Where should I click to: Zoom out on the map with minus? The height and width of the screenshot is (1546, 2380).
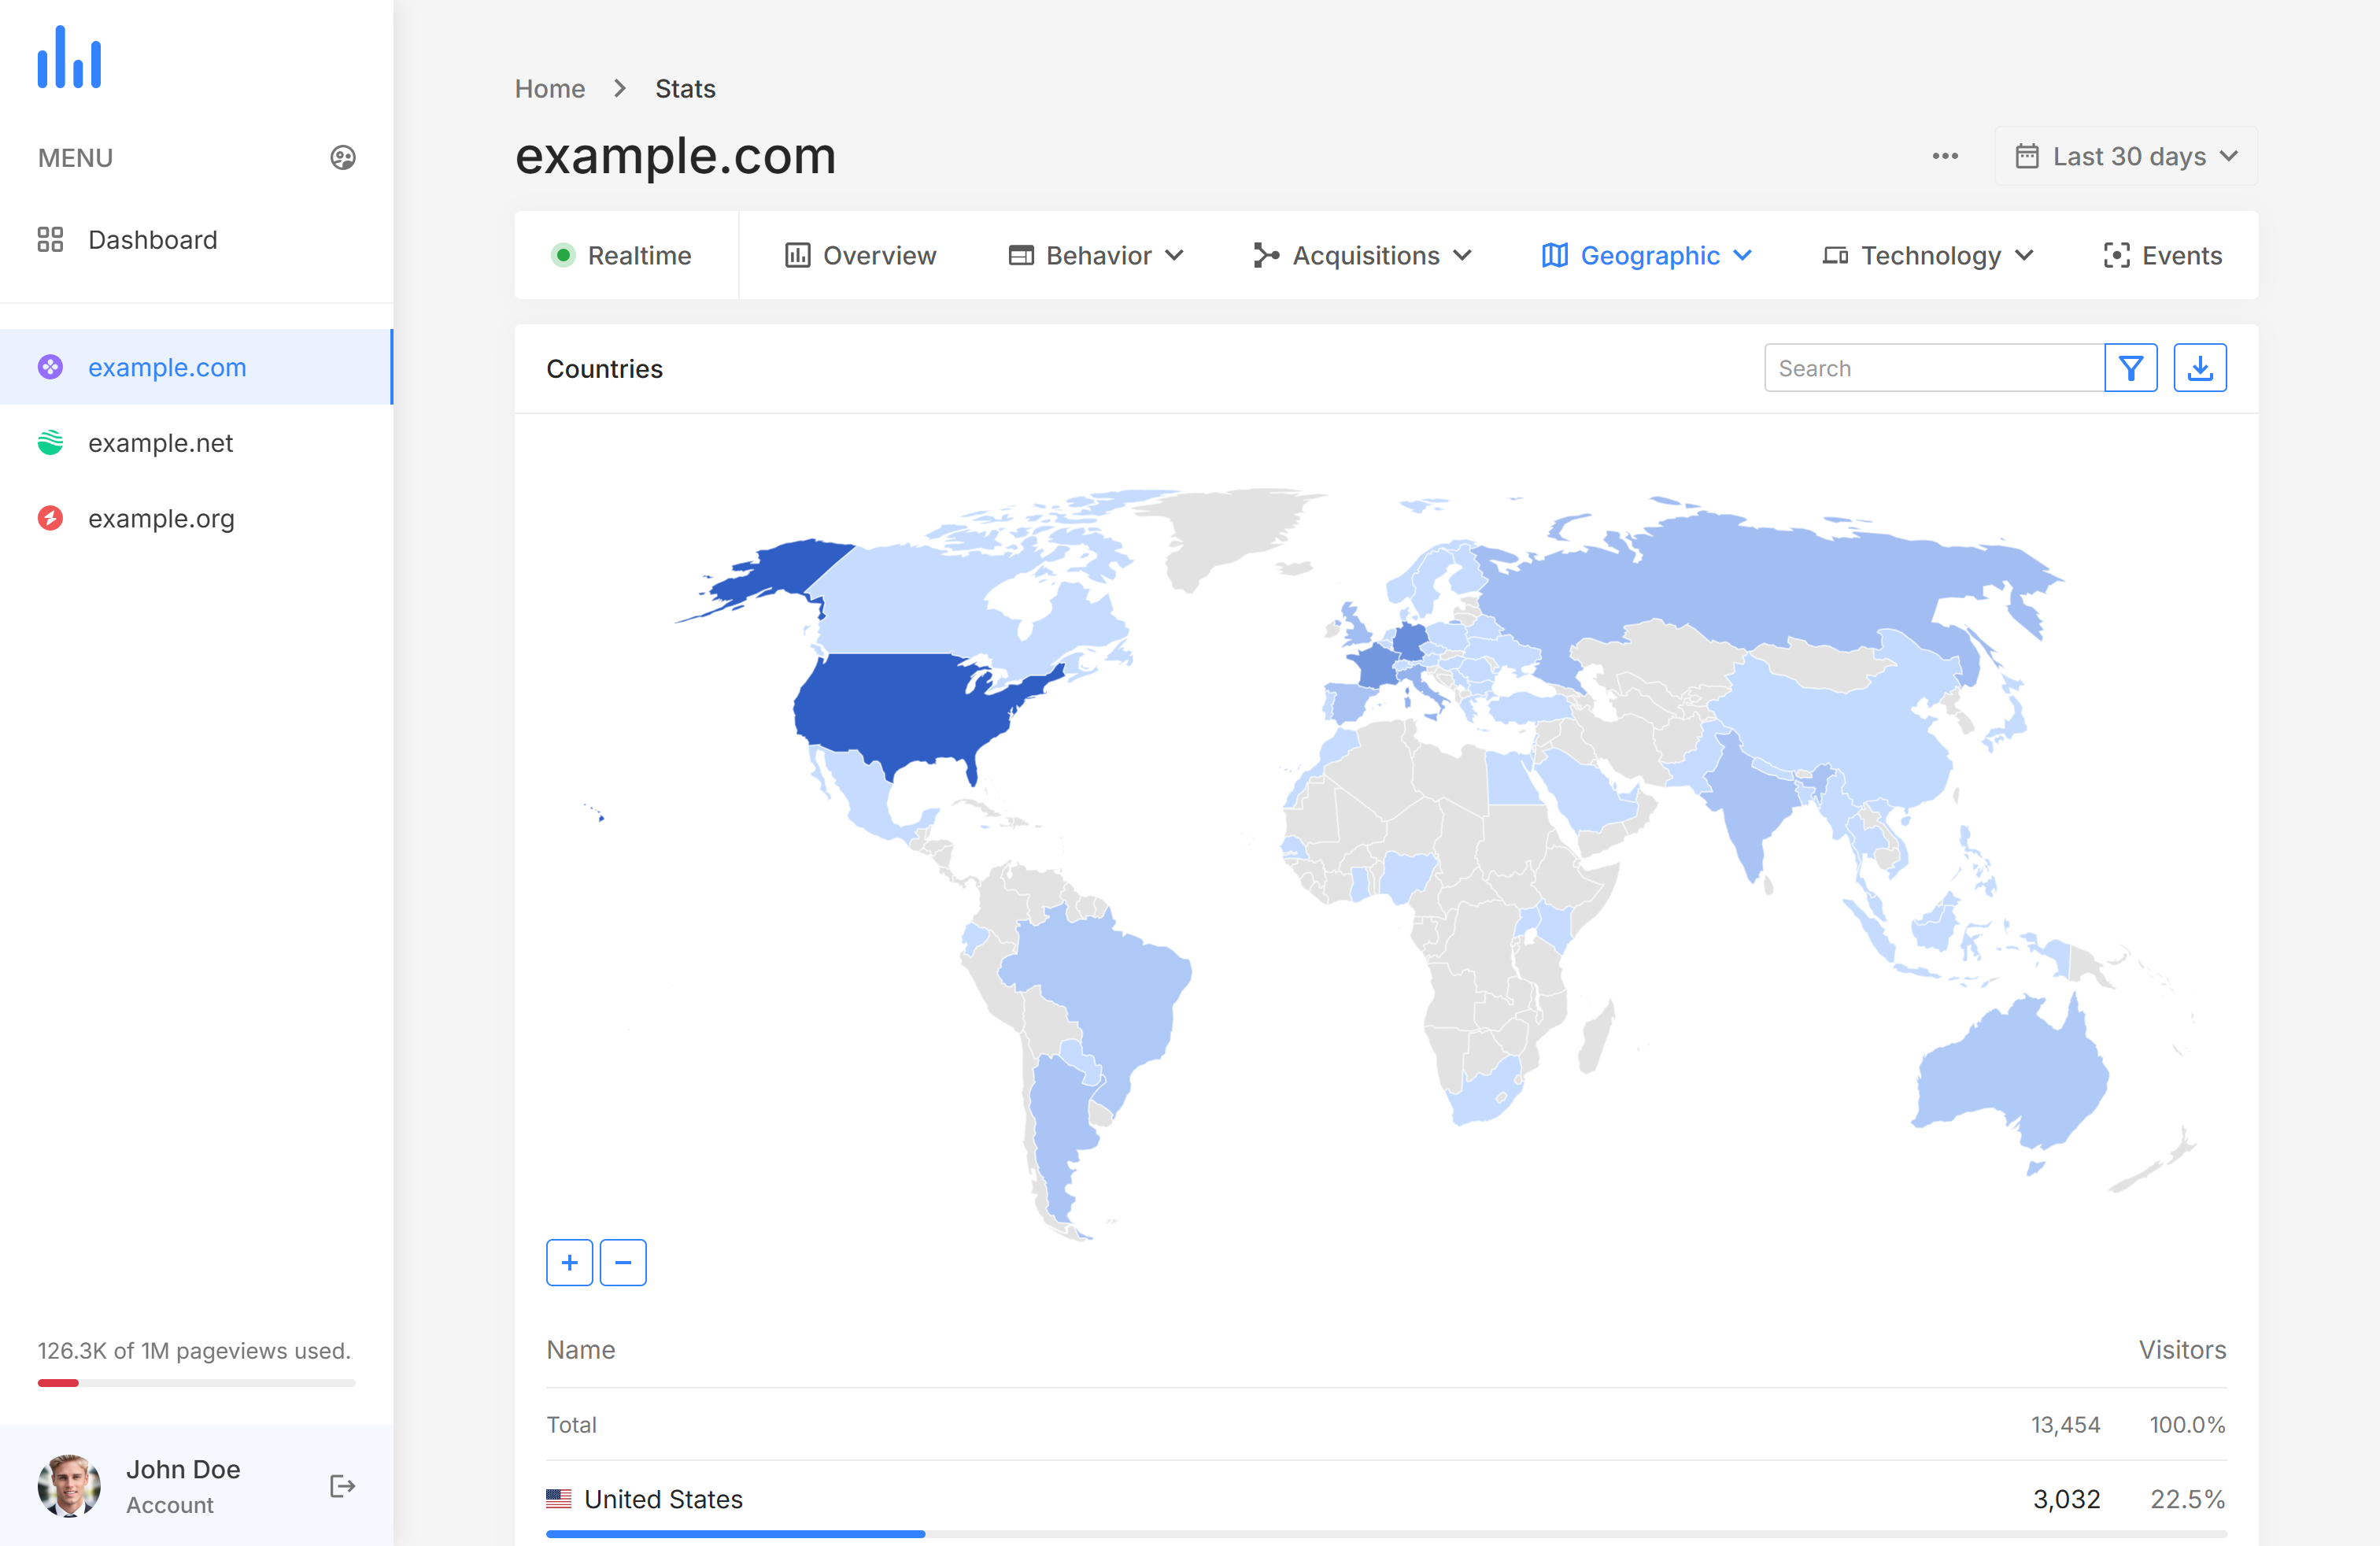[x=623, y=1262]
